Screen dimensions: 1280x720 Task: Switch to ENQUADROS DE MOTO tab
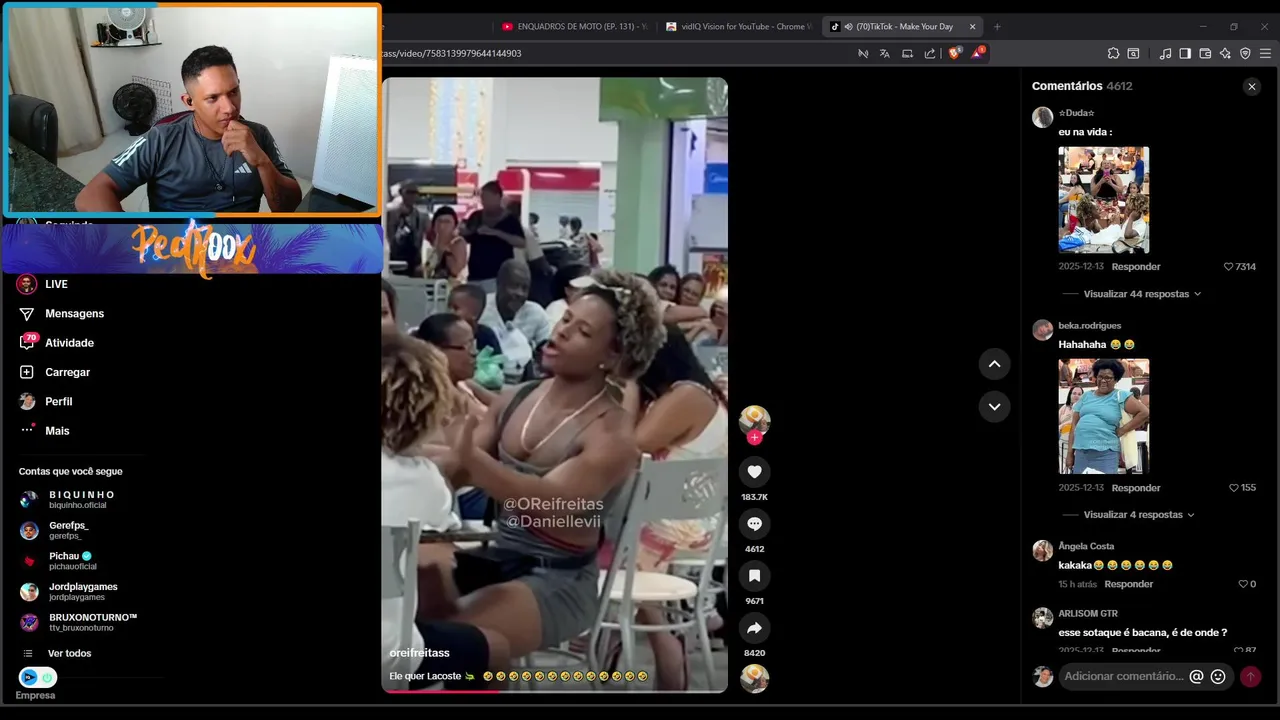[x=575, y=27]
